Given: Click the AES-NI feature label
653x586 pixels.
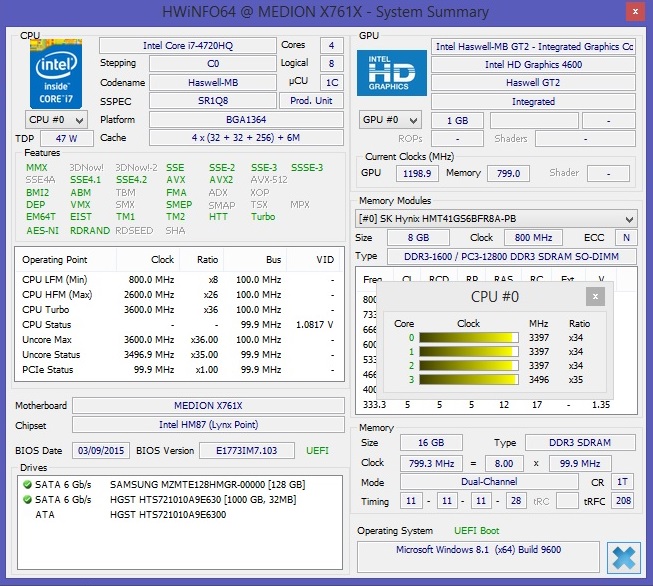Looking at the screenshot, I should pos(42,230).
